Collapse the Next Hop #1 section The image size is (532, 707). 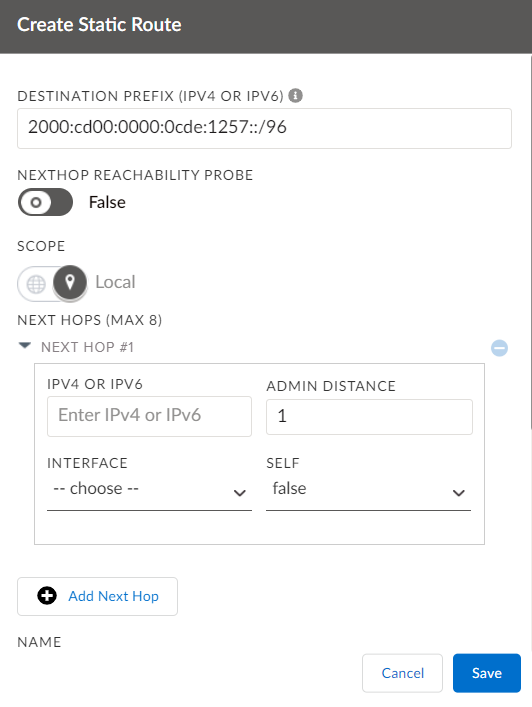[24, 346]
